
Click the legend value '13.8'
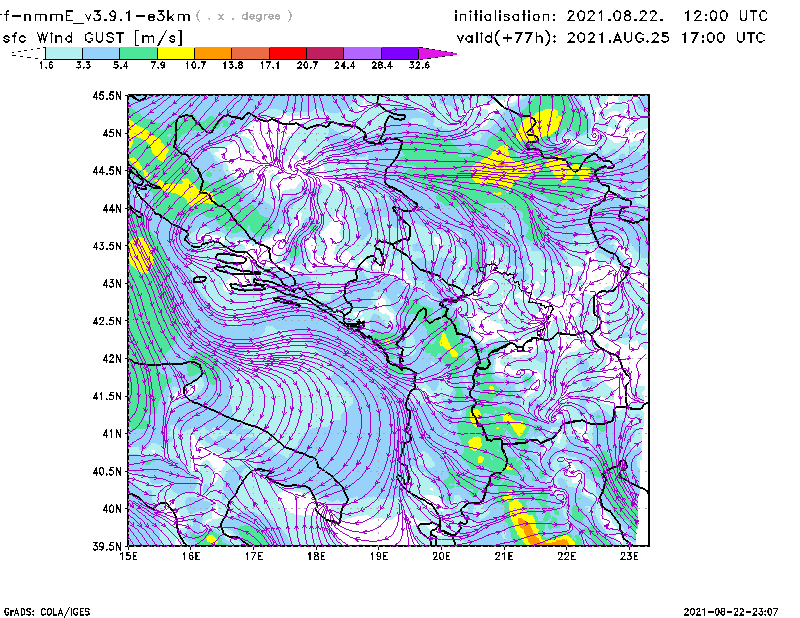coord(233,65)
